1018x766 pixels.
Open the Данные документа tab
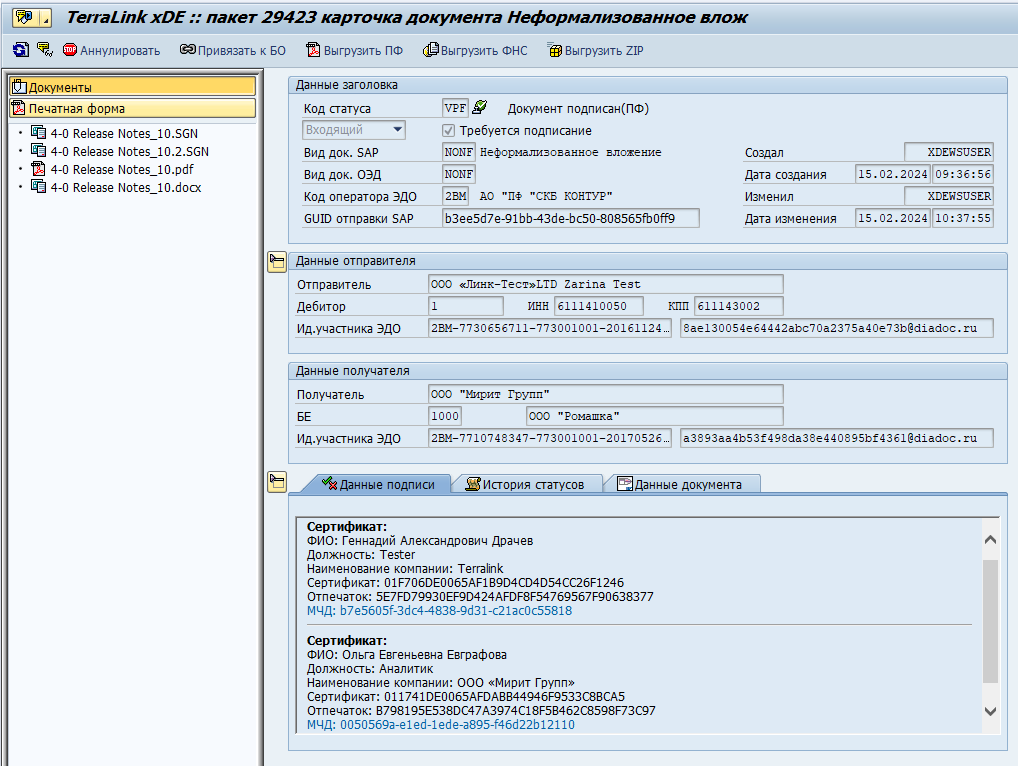[x=679, y=484]
